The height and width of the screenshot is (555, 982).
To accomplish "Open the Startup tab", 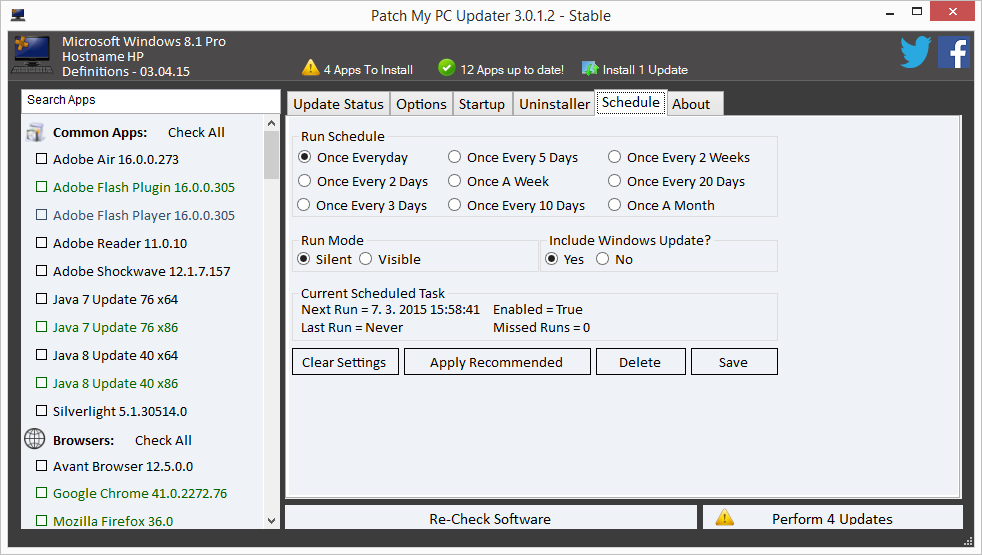I will [482, 104].
